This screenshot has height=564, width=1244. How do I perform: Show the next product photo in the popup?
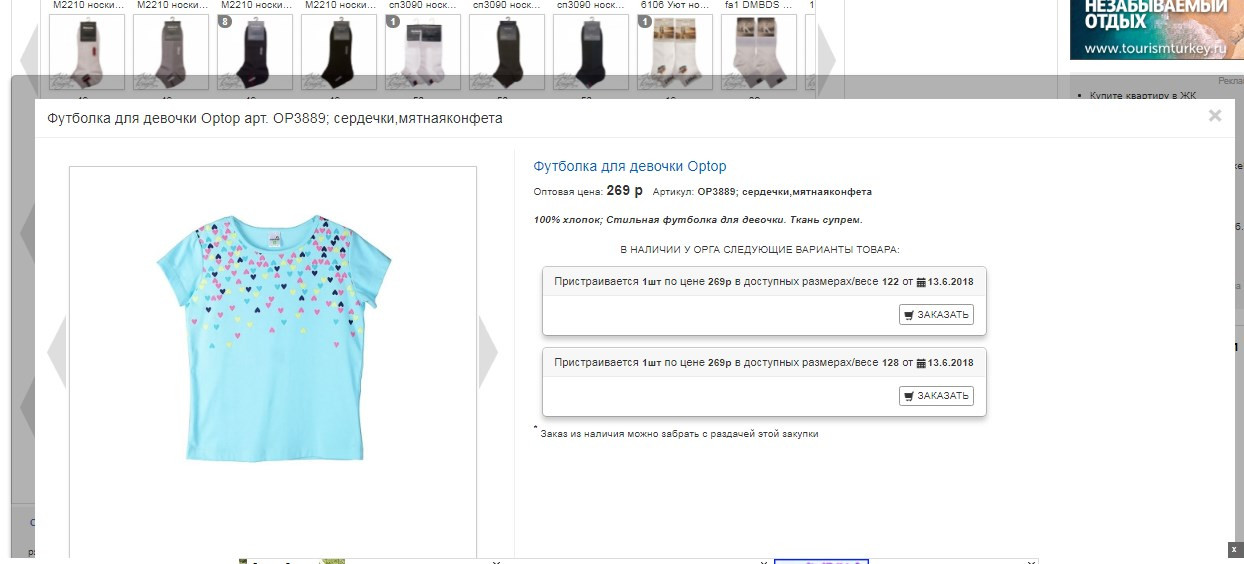488,352
